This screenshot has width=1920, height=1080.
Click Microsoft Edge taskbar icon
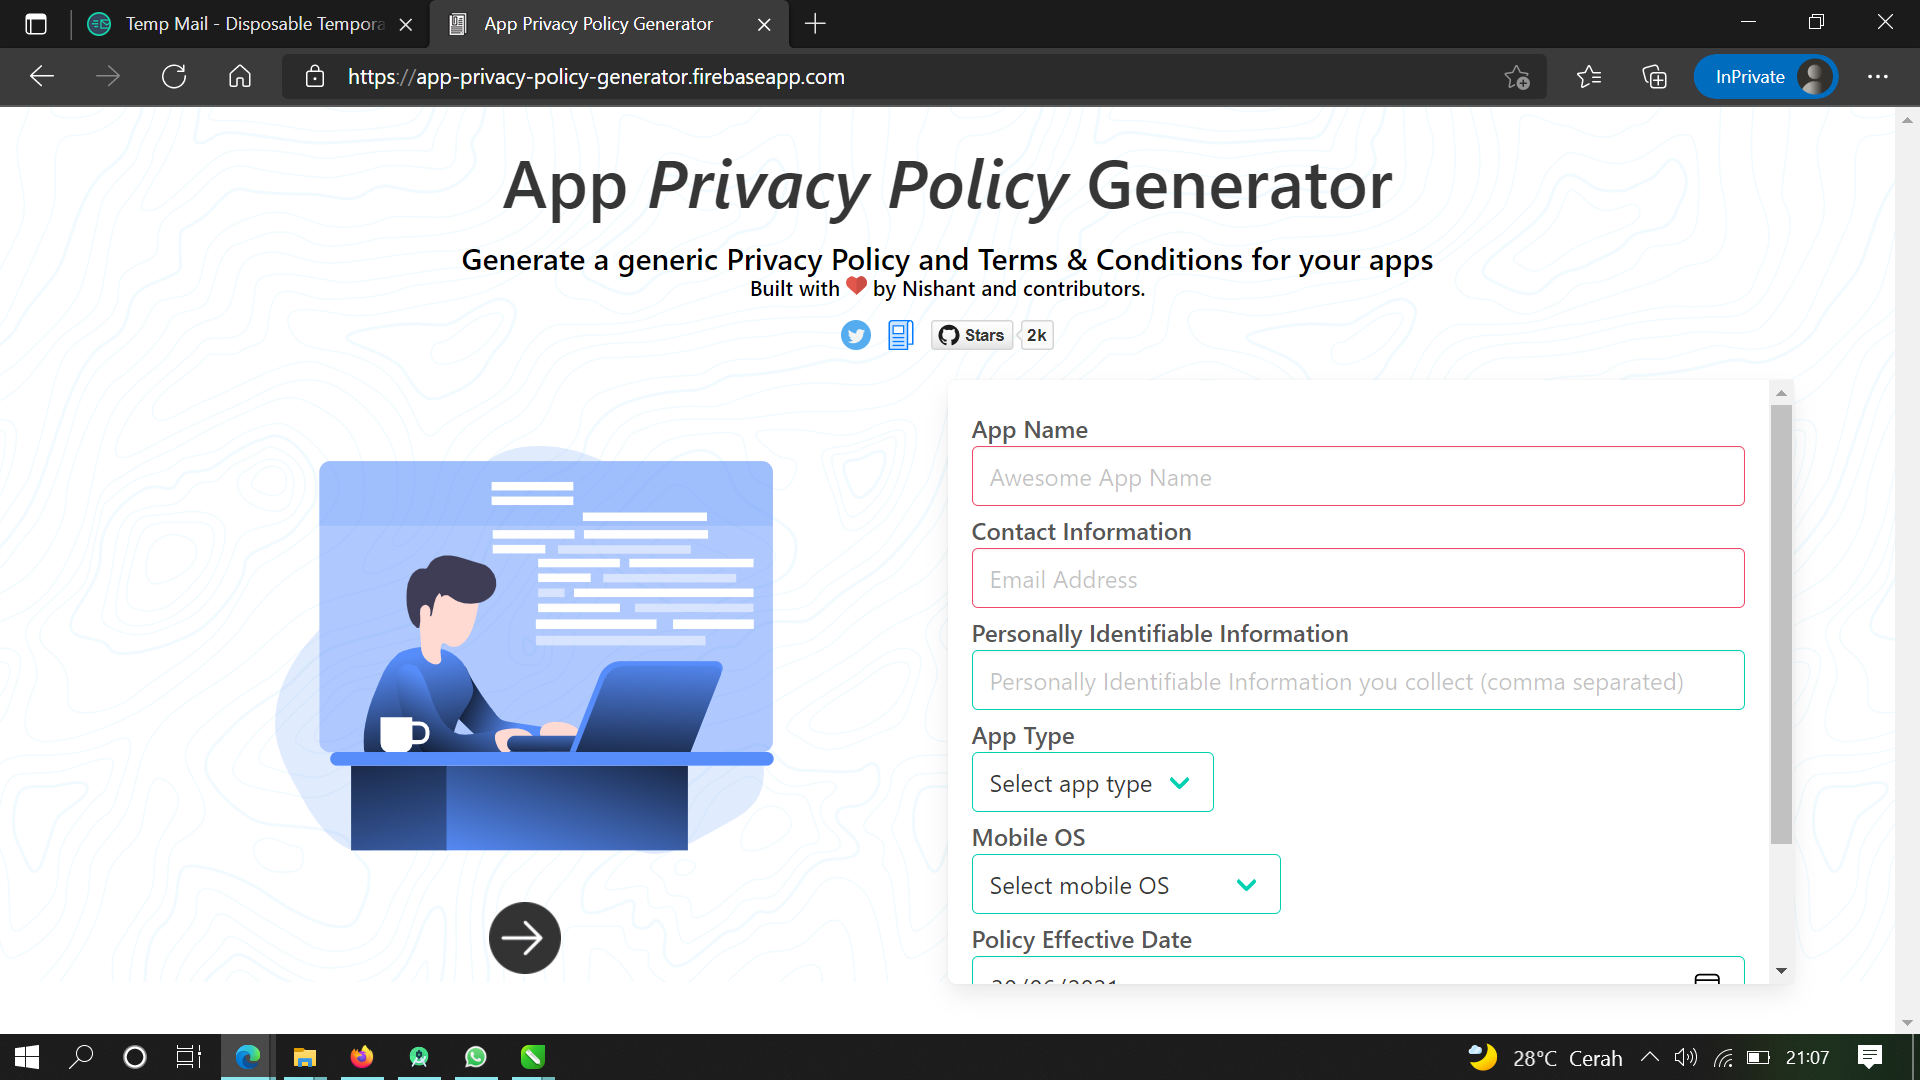point(247,1057)
